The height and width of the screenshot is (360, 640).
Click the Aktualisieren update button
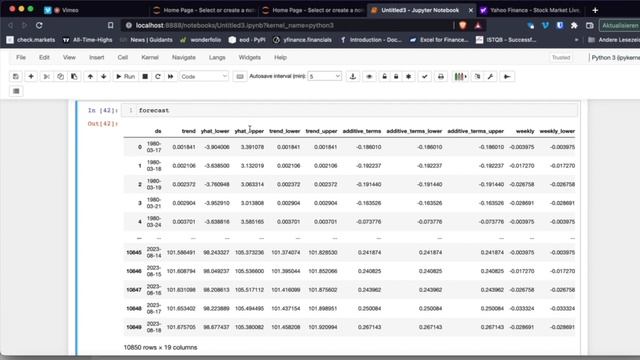pyautogui.click(x=620, y=25)
